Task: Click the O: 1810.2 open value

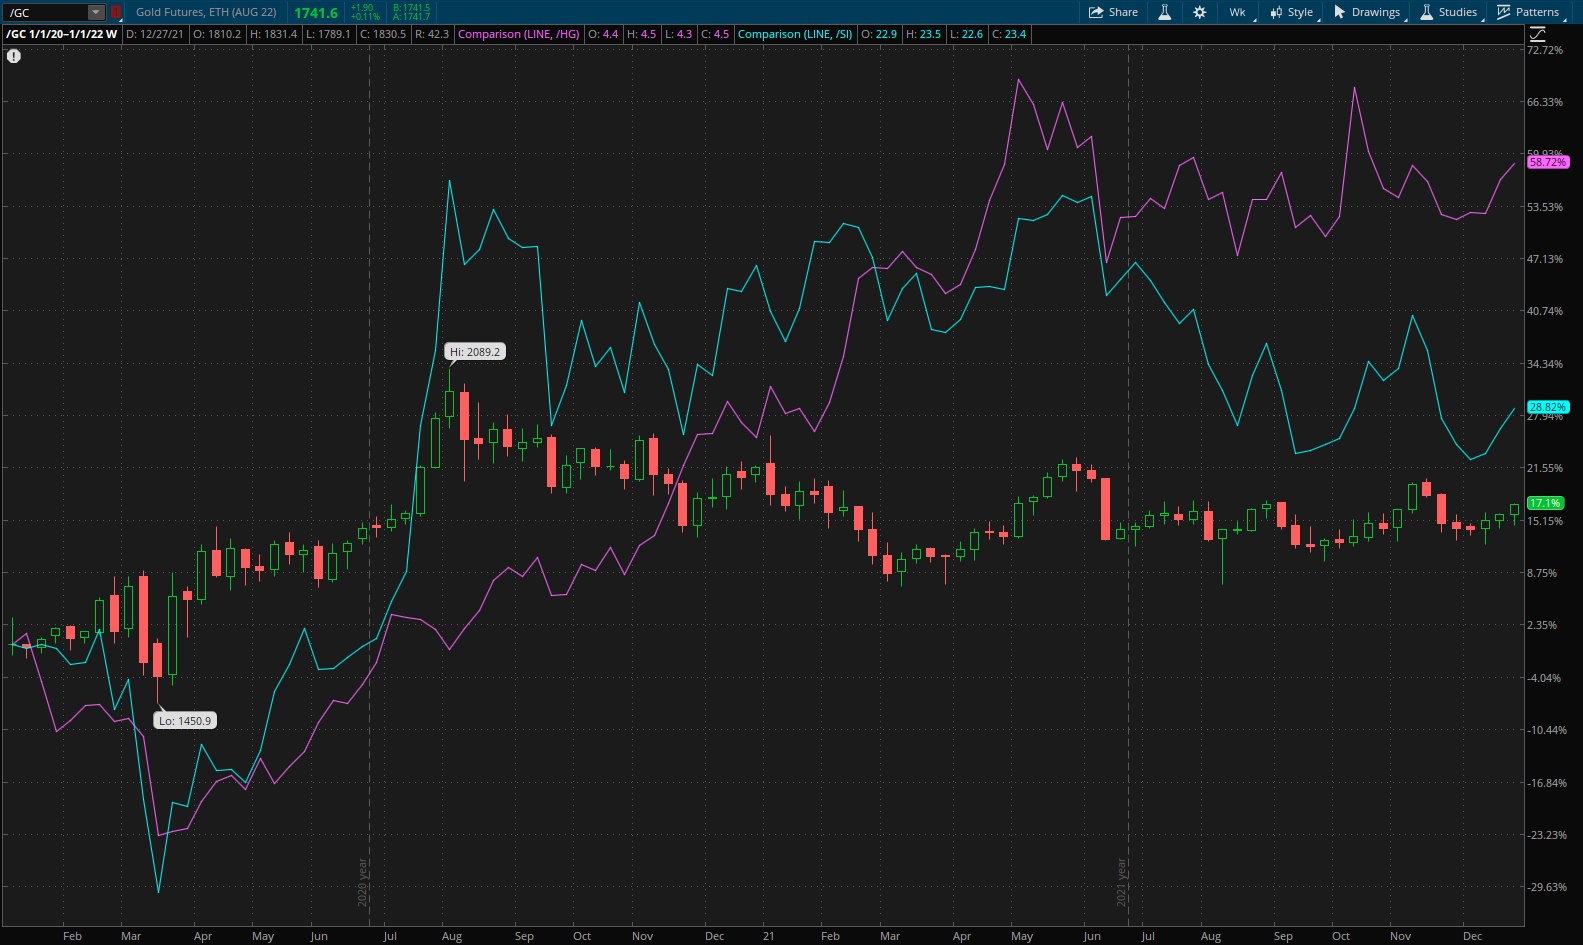Action: click(217, 34)
